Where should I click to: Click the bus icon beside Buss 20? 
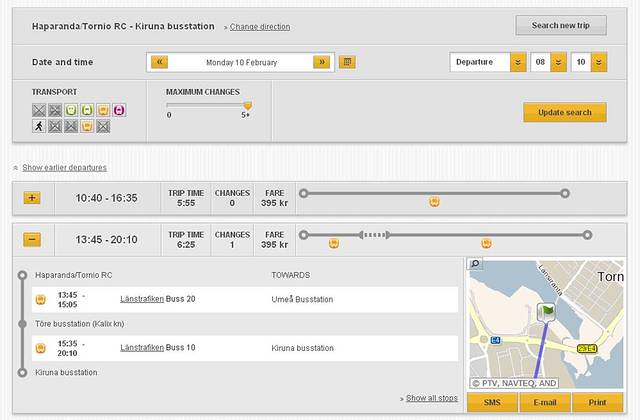[x=40, y=299]
